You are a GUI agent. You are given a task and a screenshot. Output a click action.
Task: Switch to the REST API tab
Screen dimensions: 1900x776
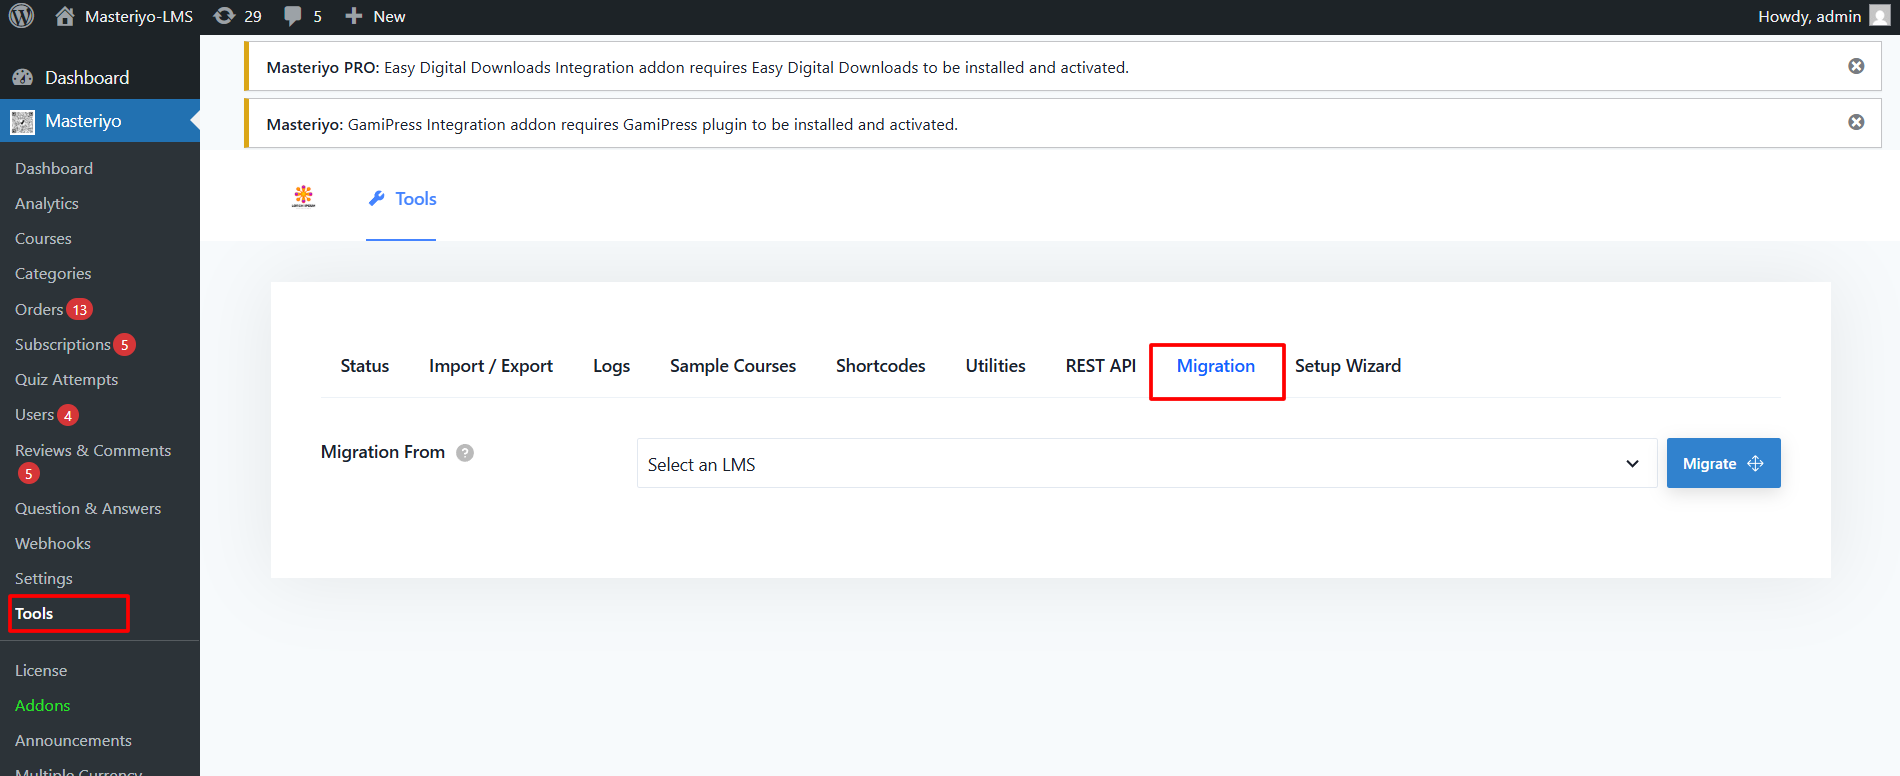(x=1101, y=366)
